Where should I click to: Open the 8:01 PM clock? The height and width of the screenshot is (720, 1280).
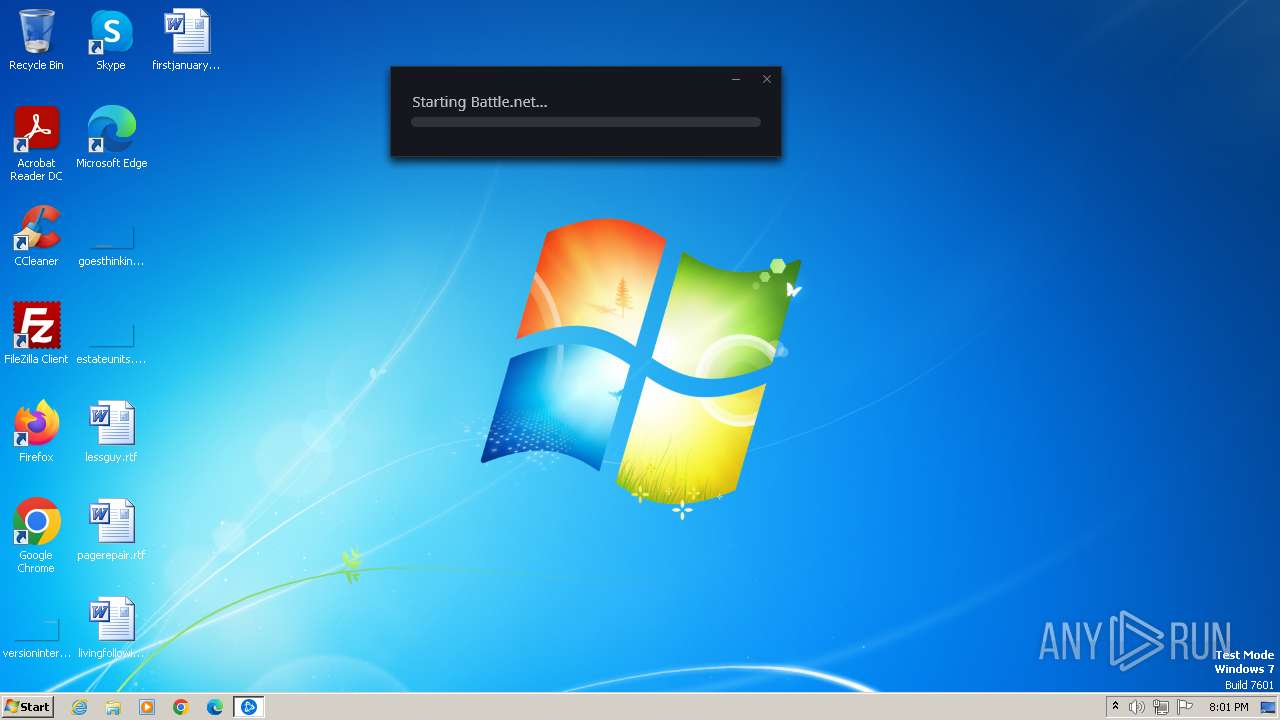pyautogui.click(x=1228, y=707)
